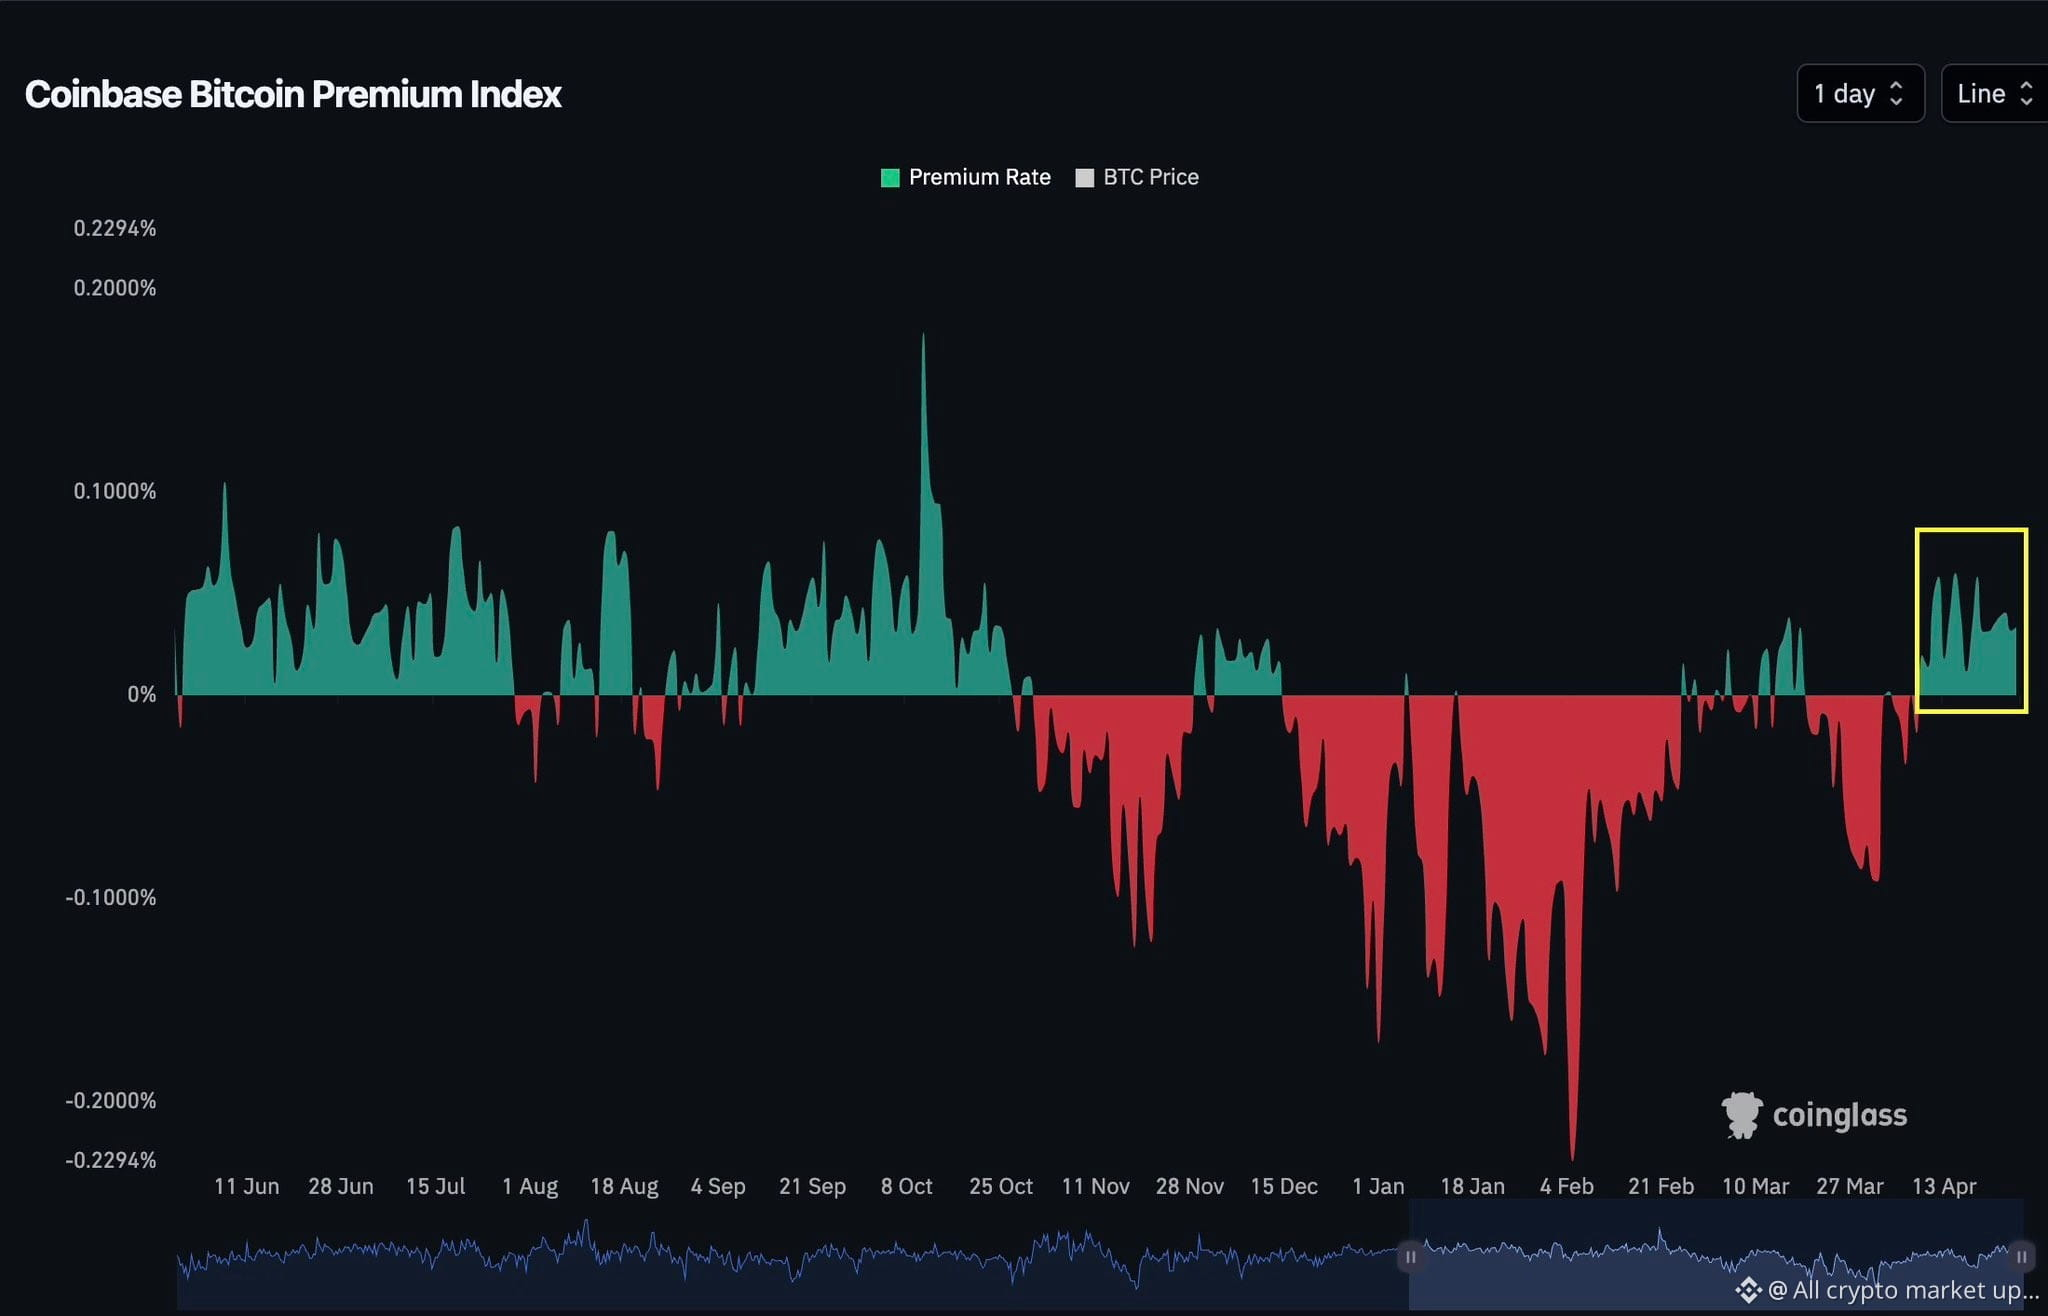Click the "1 Jan" date label
Screen dimensions: 2048x1316
coord(1378,1186)
